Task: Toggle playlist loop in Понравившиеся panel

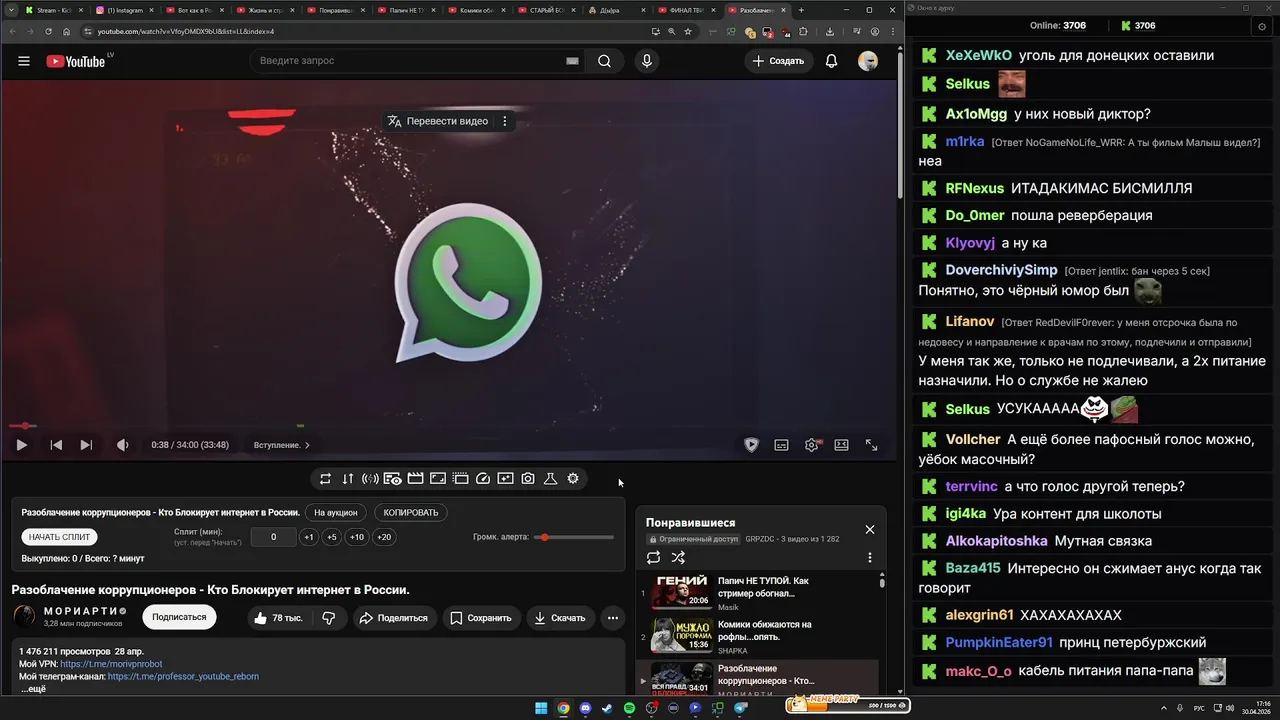Action: pyautogui.click(x=653, y=558)
